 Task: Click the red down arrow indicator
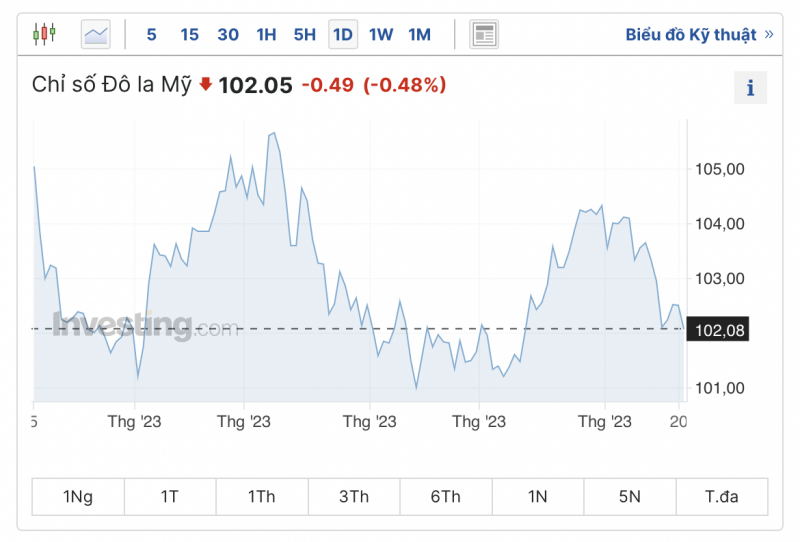[206, 85]
